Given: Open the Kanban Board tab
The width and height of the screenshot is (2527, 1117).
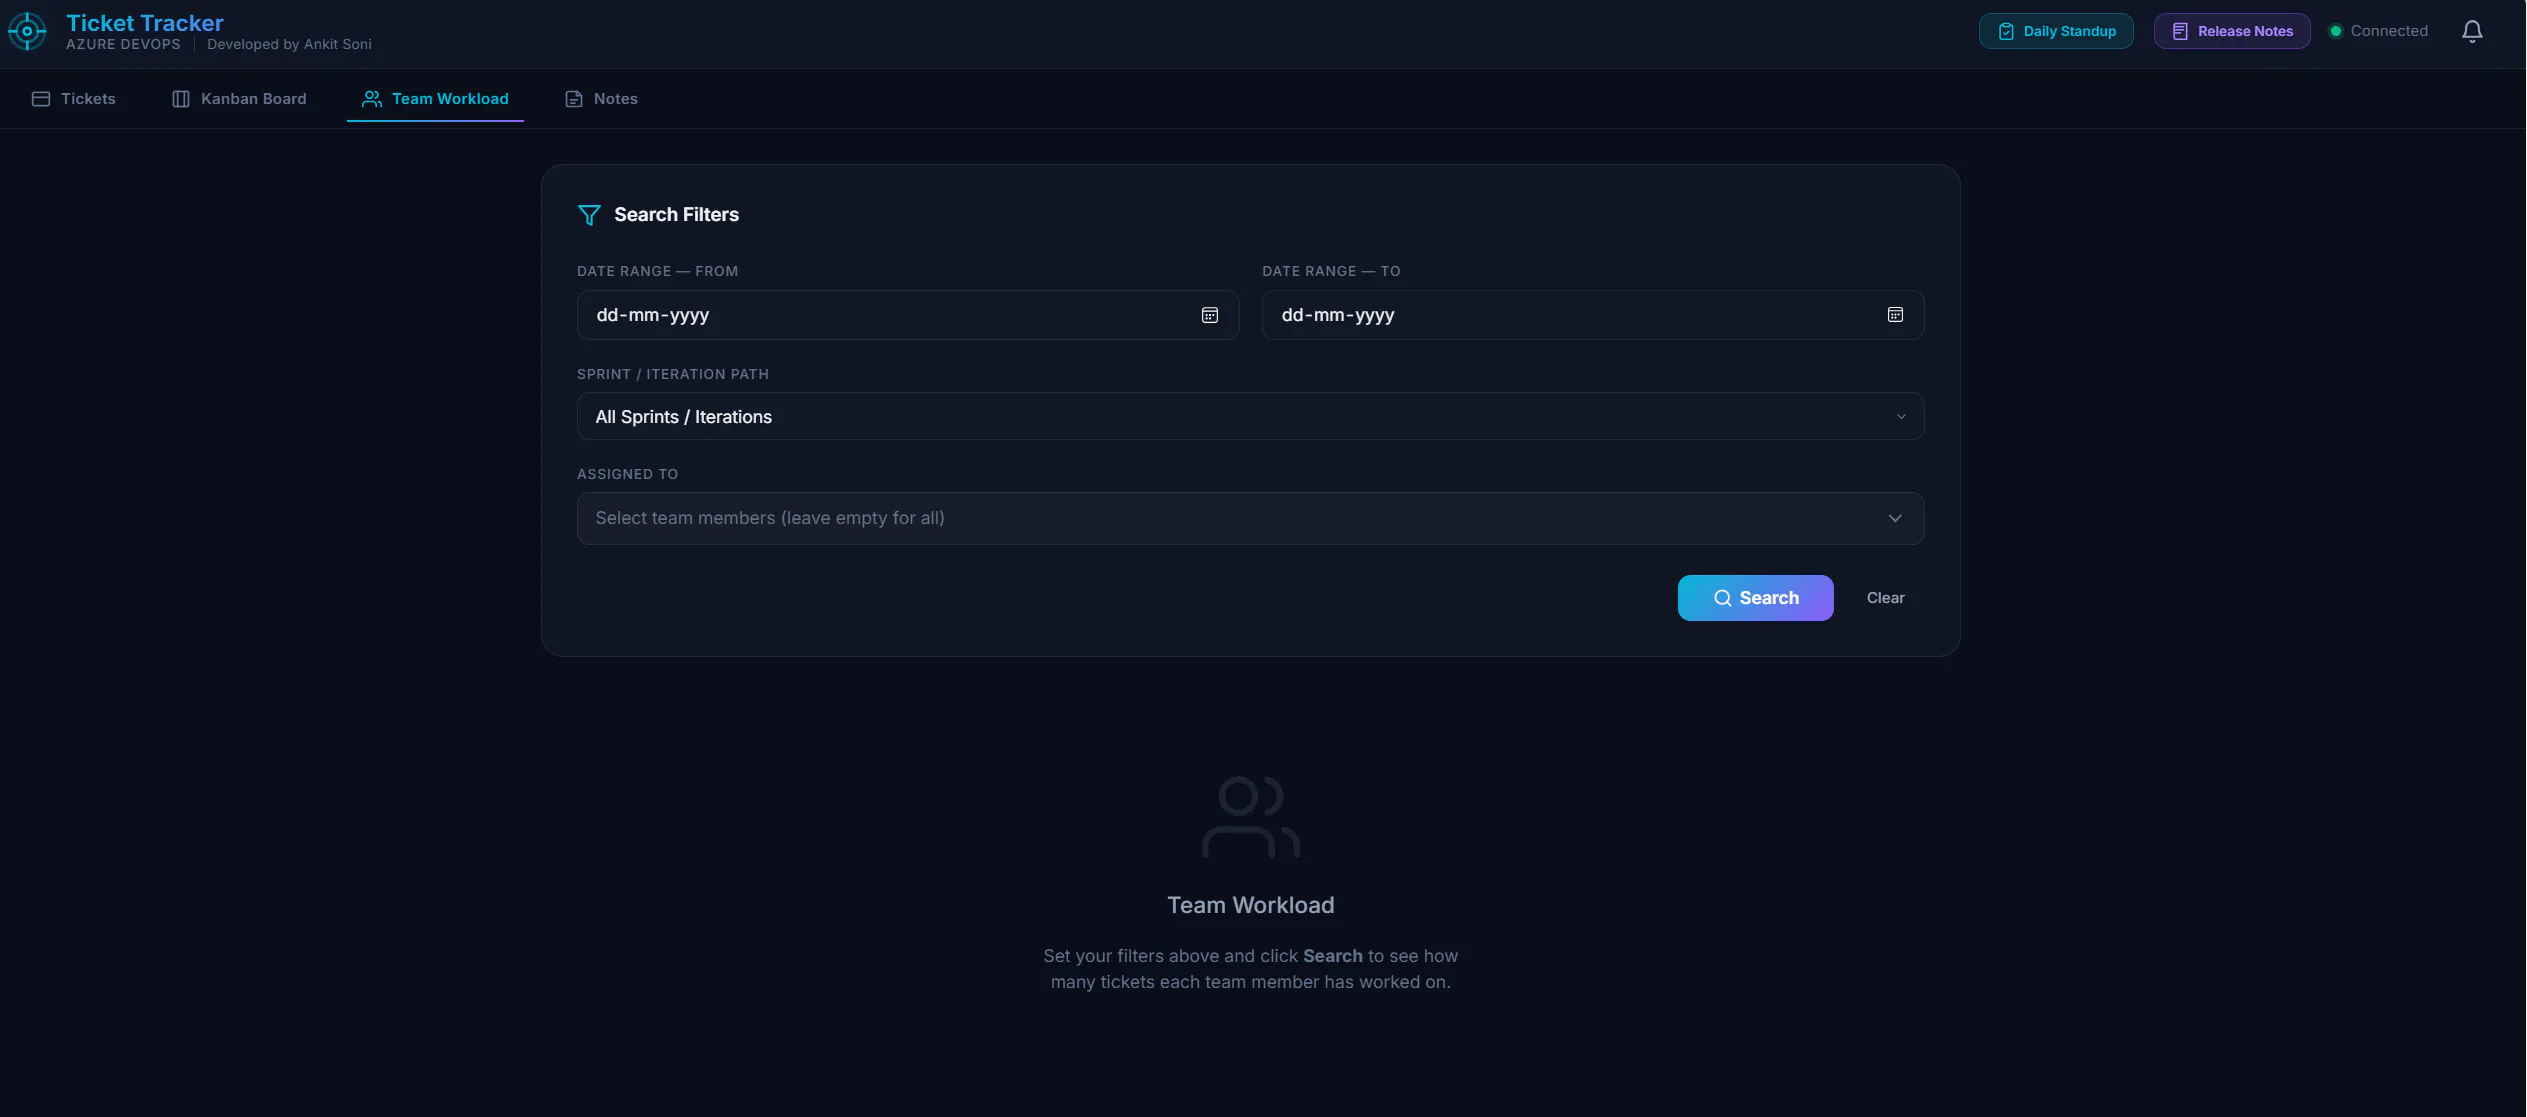Looking at the screenshot, I should [x=239, y=99].
